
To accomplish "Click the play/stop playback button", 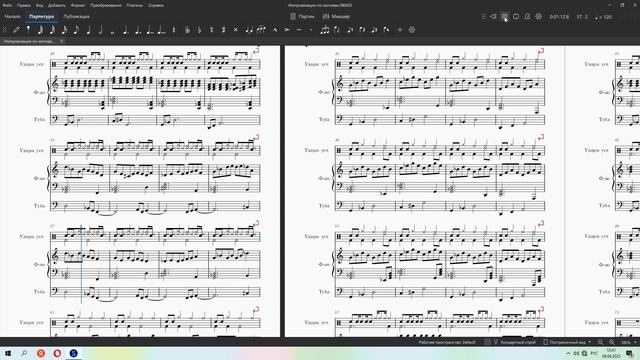I will tap(504, 16).
